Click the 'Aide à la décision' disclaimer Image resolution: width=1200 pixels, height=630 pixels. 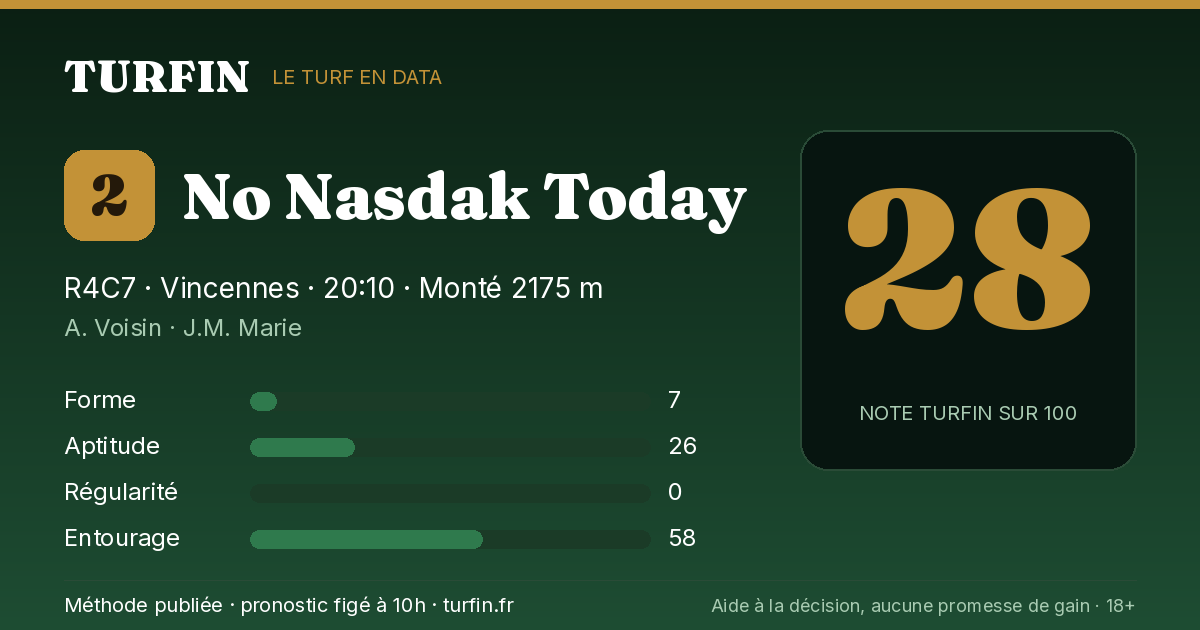(923, 605)
